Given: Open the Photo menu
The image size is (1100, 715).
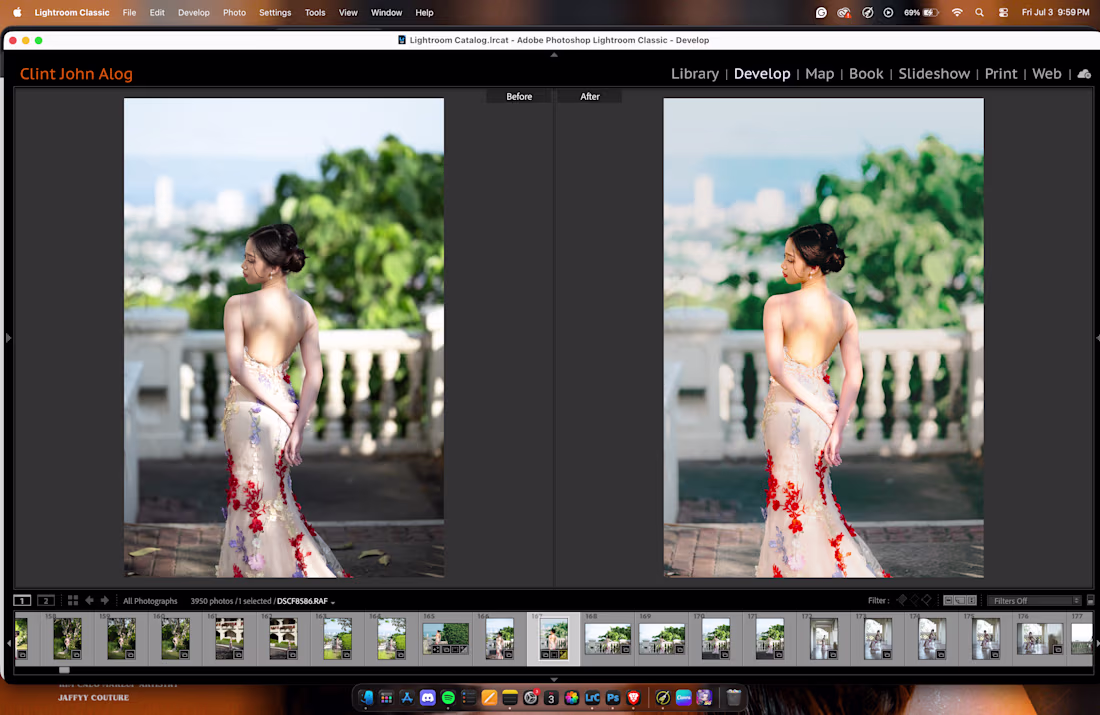Looking at the screenshot, I should tap(234, 13).
